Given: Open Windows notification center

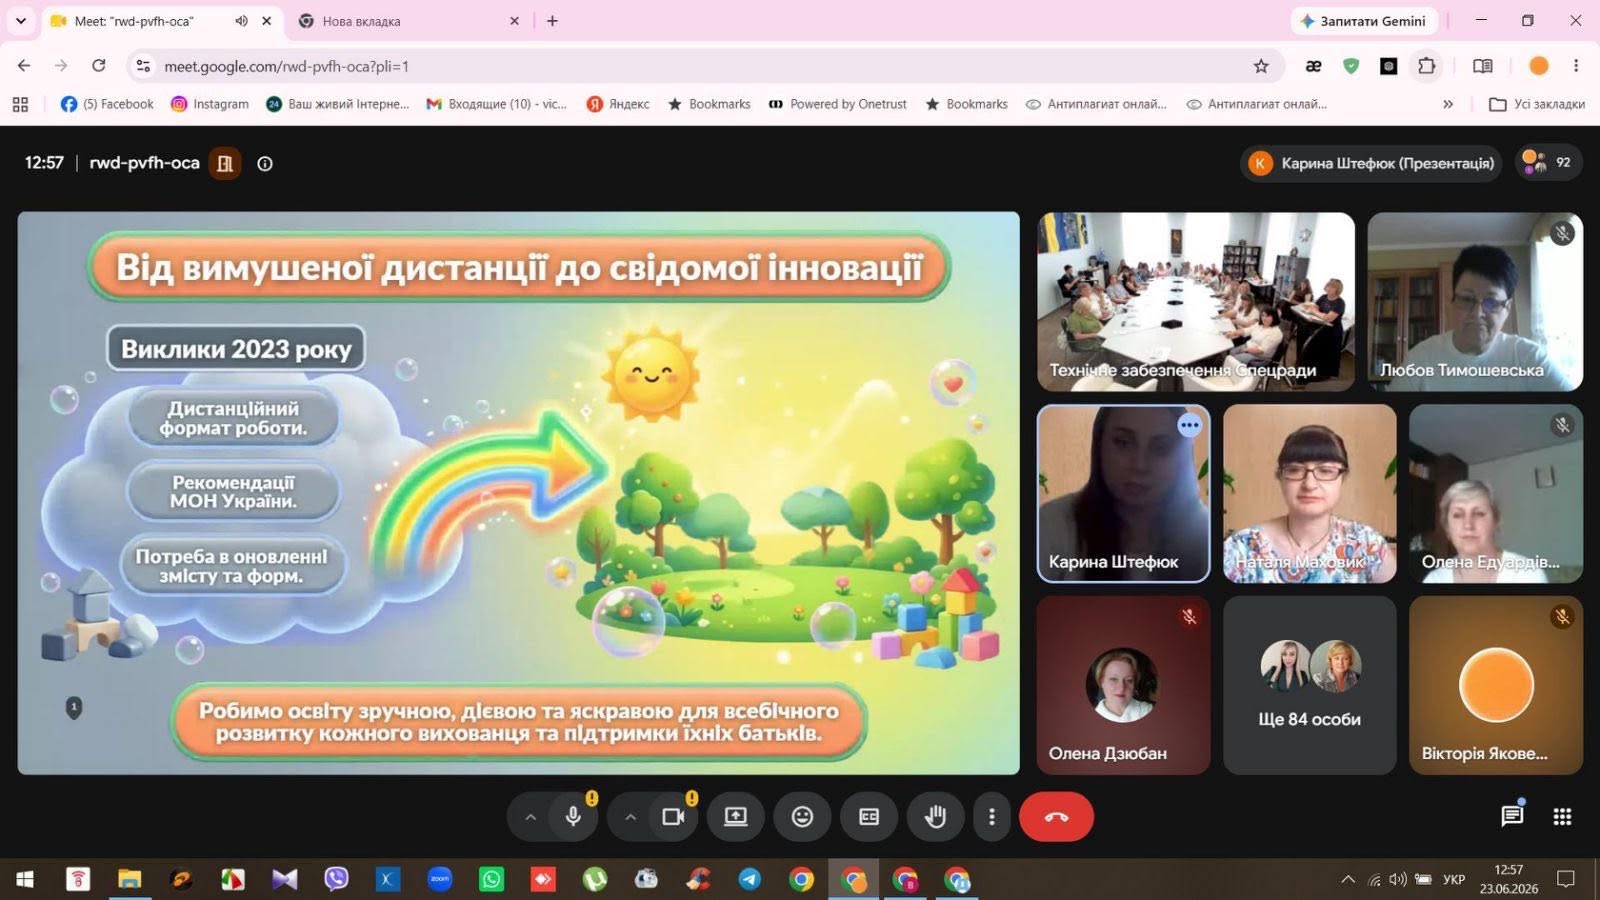Looking at the screenshot, I should coord(1566,879).
